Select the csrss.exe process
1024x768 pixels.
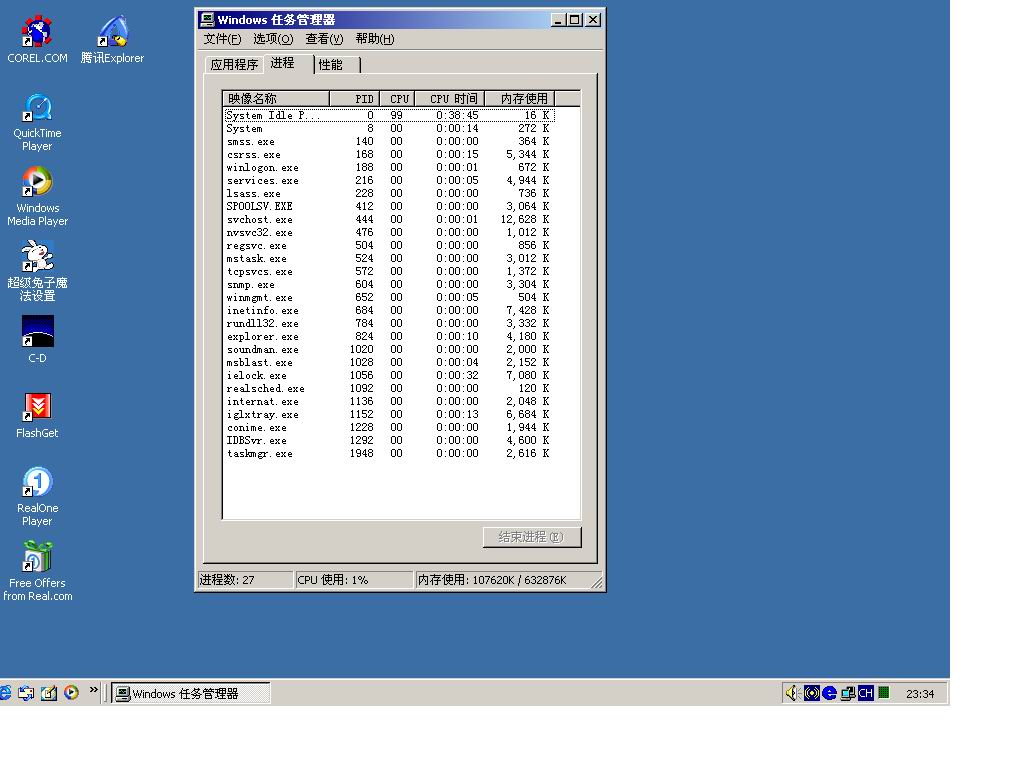tap(389, 155)
